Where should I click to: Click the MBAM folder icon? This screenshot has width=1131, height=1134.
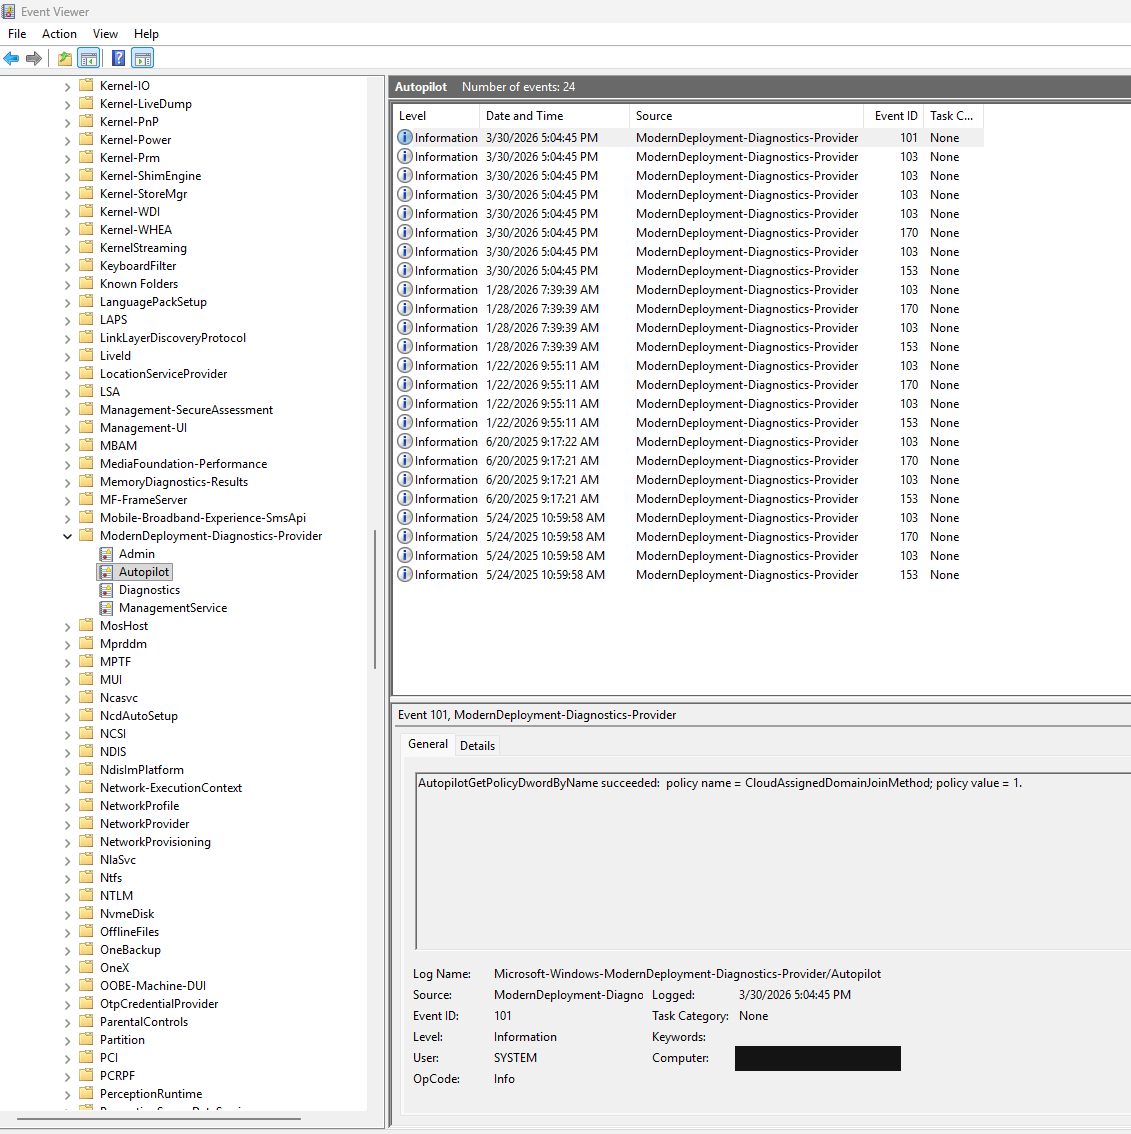click(86, 445)
